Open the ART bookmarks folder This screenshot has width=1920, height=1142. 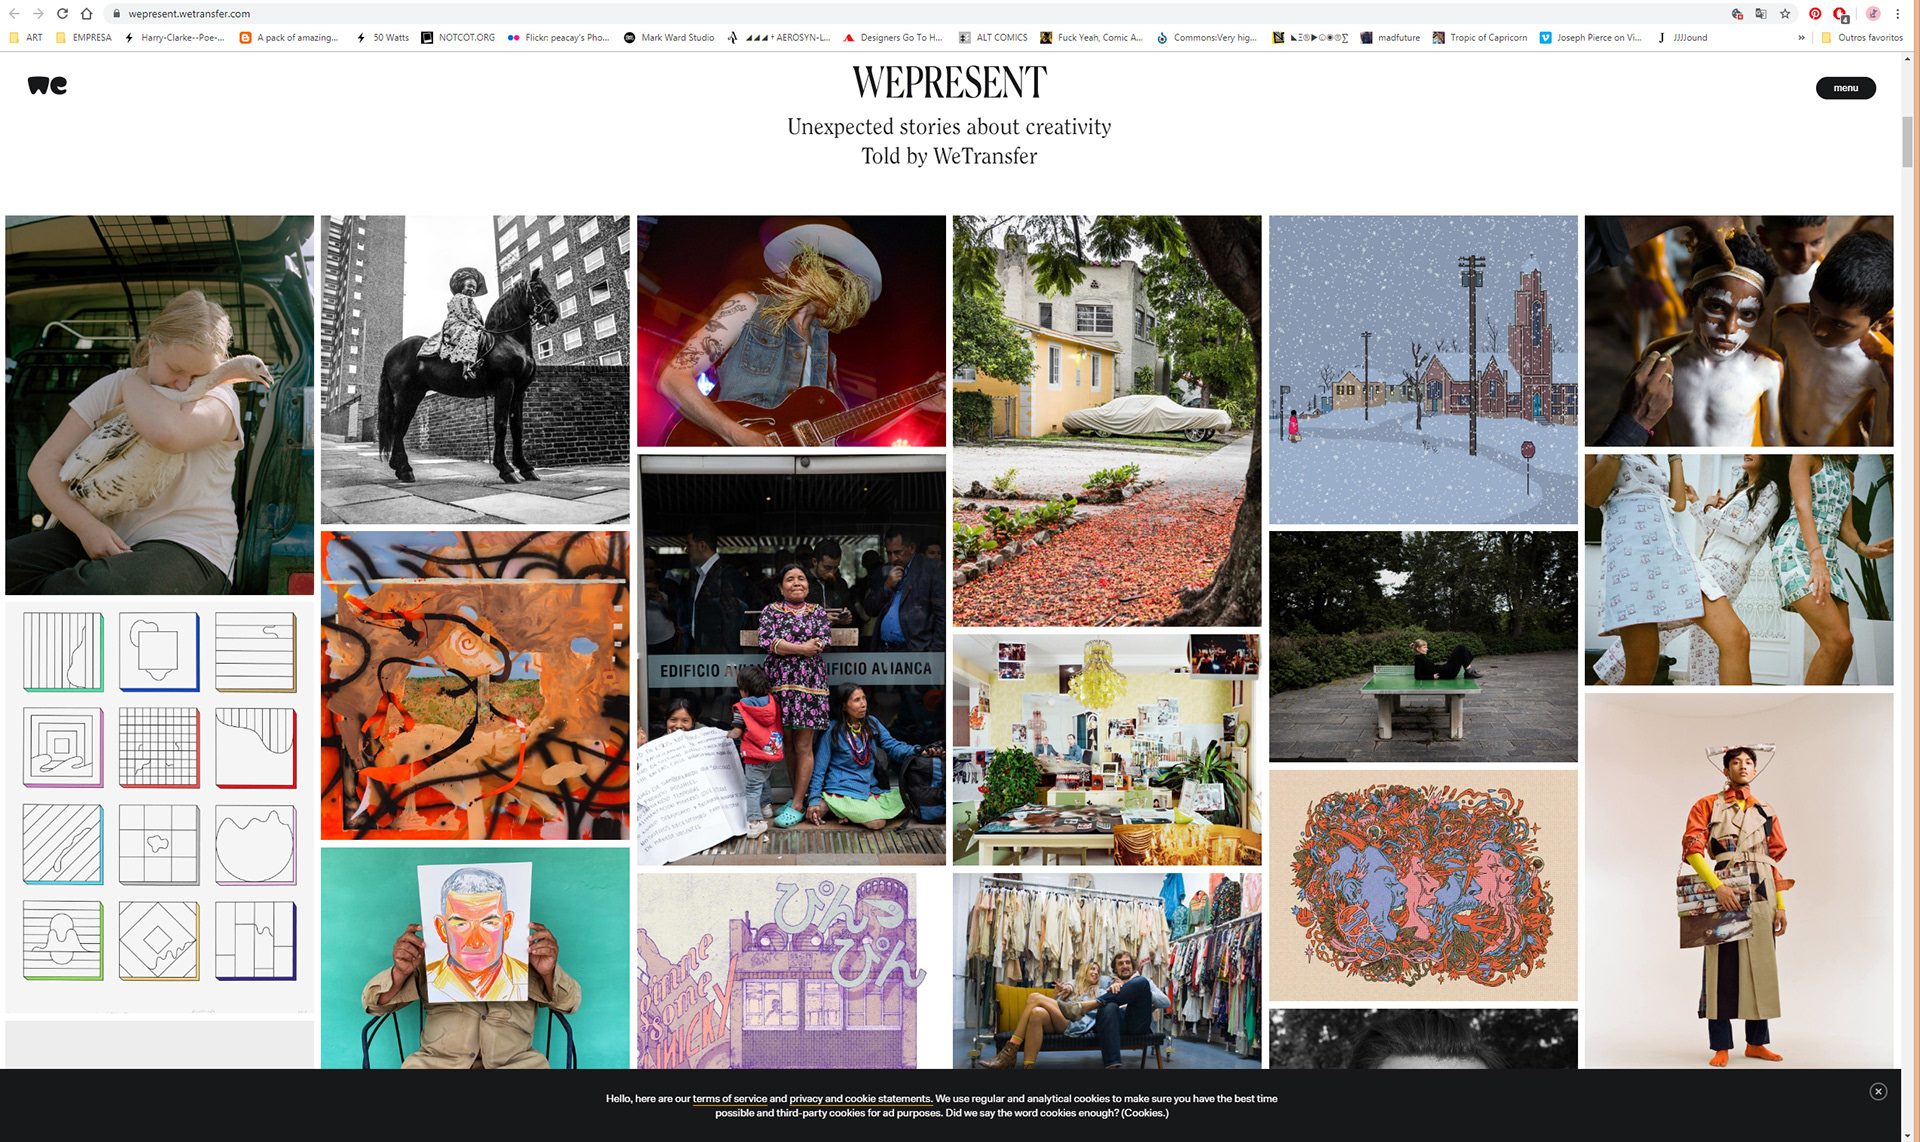(x=26, y=38)
